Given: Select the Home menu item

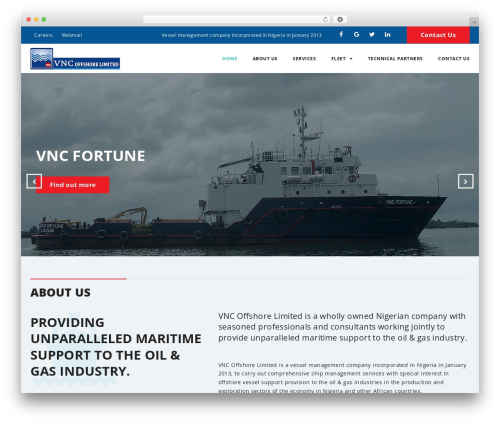Looking at the screenshot, I should coord(229,59).
